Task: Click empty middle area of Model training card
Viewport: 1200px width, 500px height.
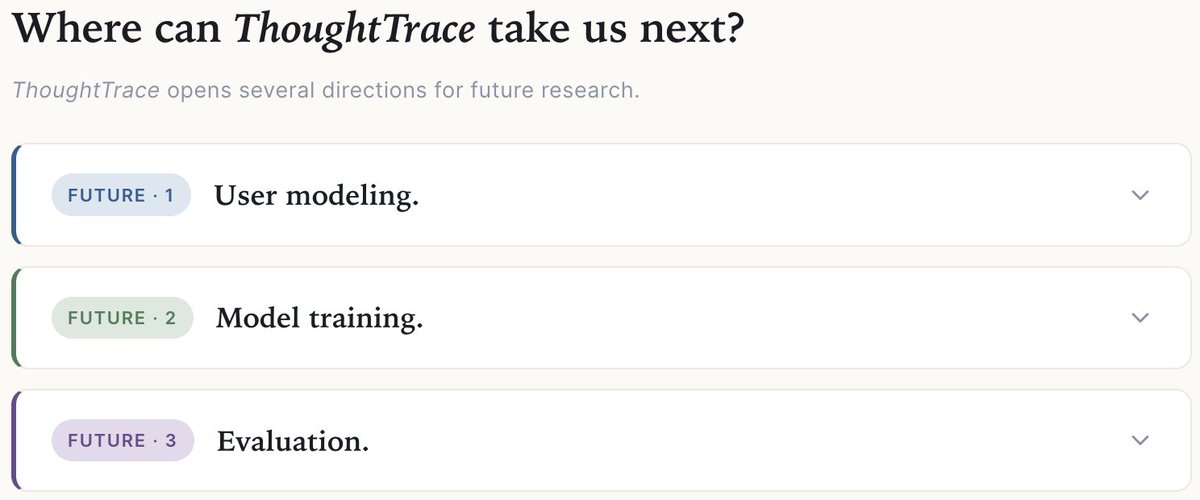Action: [770, 318]
